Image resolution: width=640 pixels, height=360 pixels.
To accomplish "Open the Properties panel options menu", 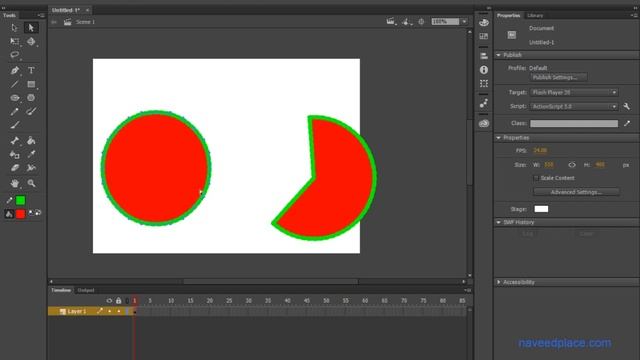I will [x=634, y=15].
